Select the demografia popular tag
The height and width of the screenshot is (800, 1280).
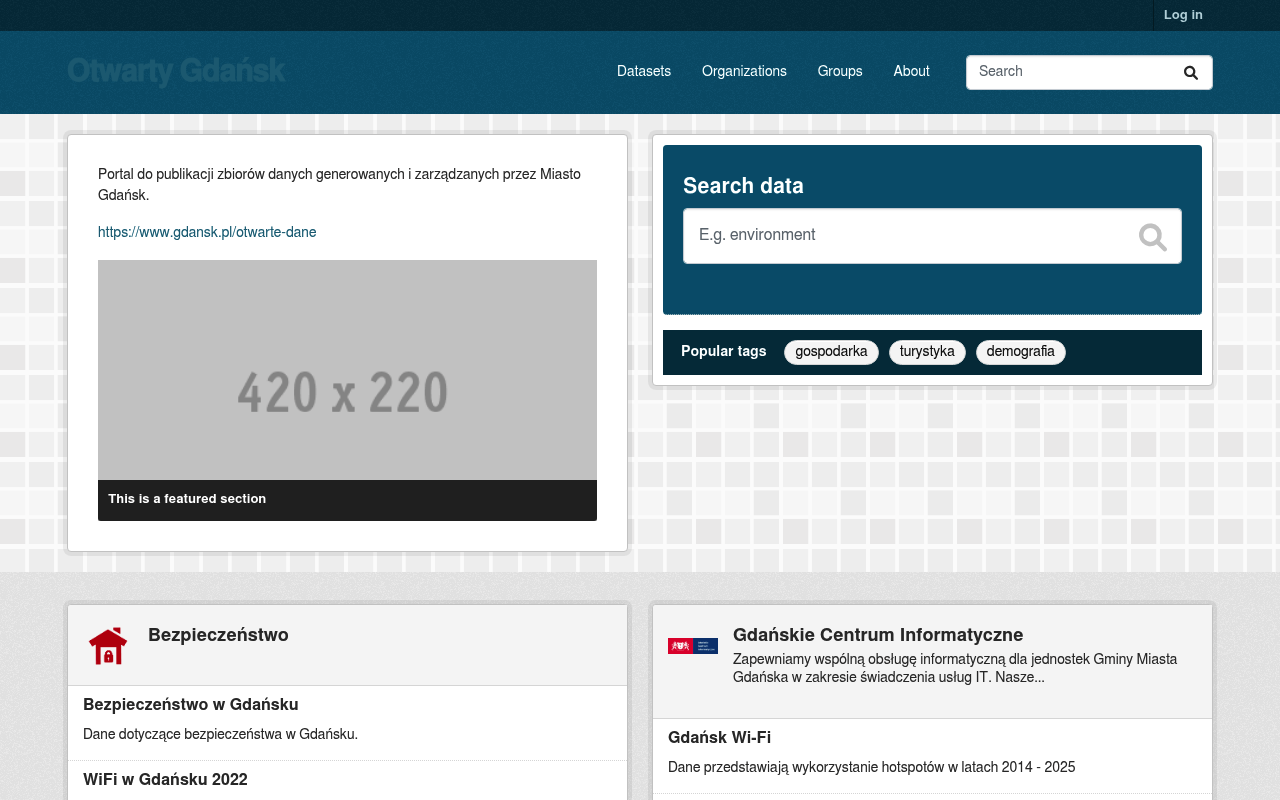pos(1020,352)
